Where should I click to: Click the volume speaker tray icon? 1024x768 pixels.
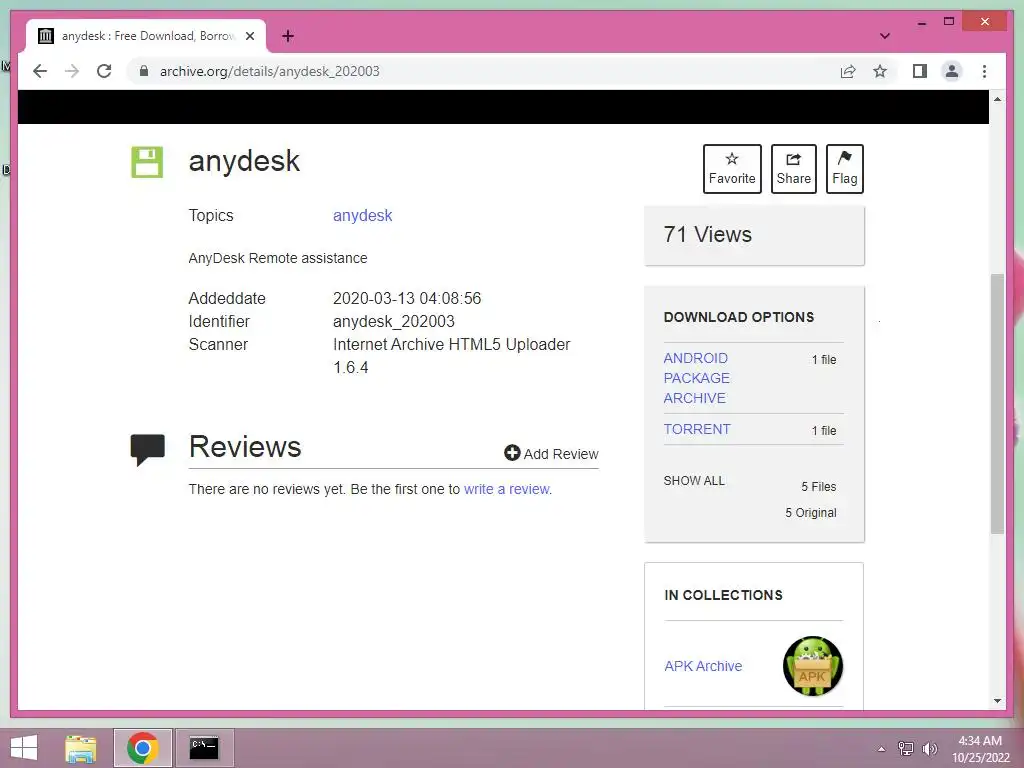[929, 748]
